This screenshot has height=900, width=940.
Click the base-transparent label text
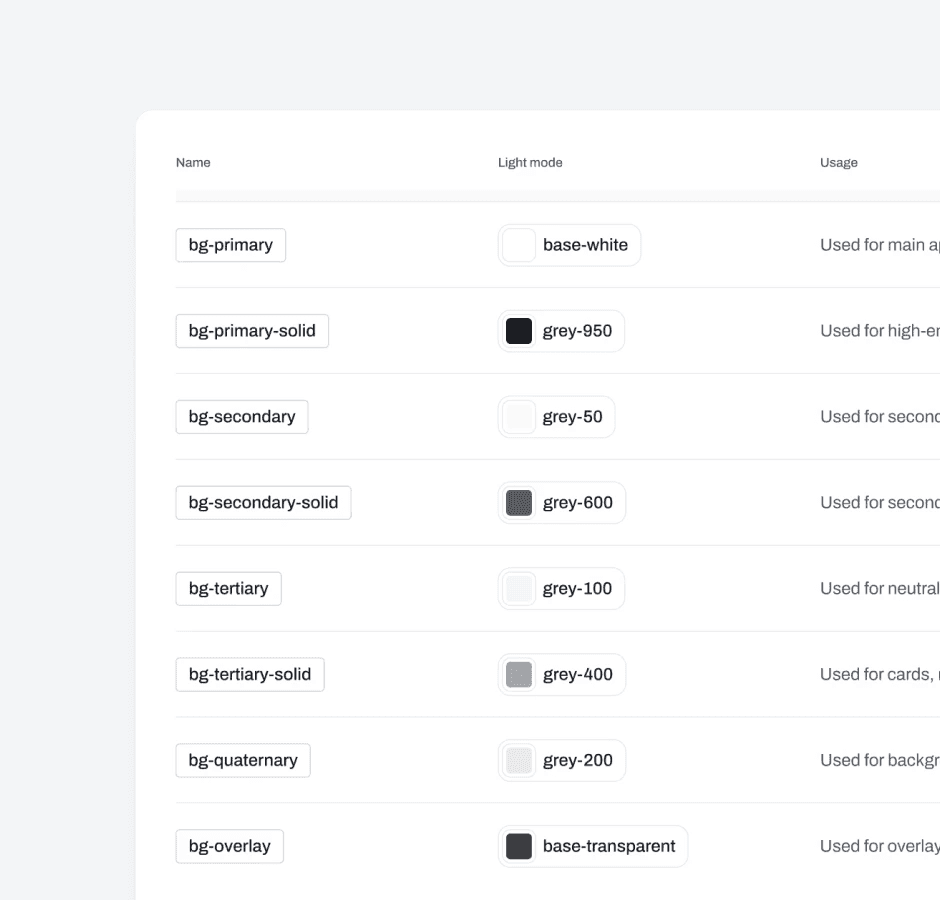[609, 846]
